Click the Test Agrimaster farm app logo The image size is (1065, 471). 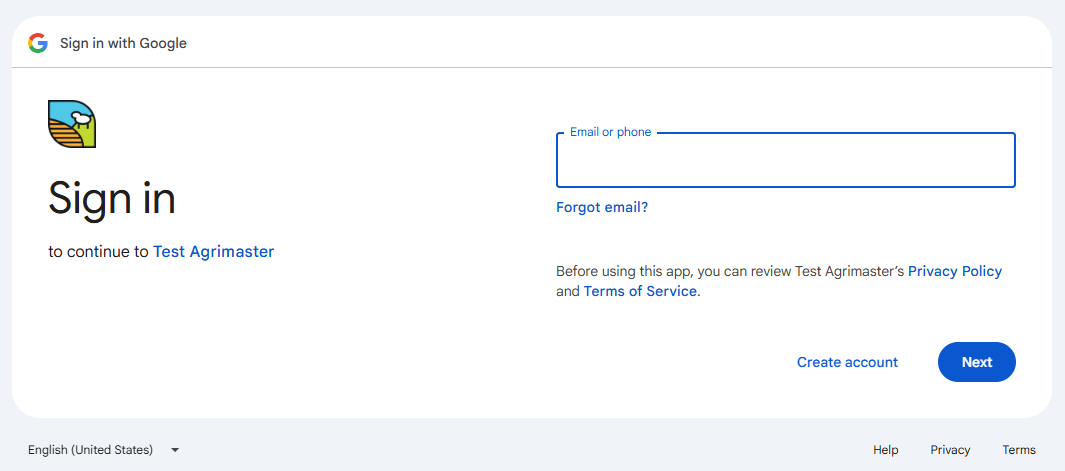click(x=72, y=124)
